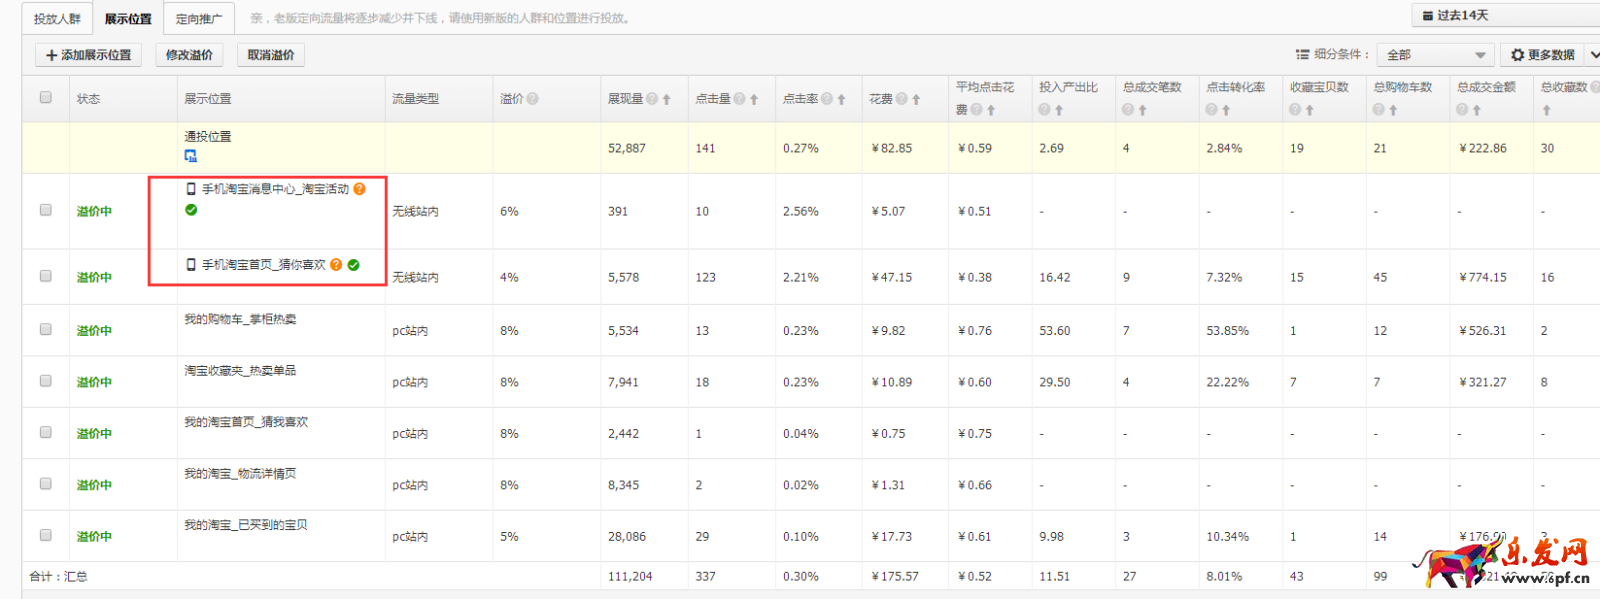Click the help icon beside 点击率 header
Screen dimensions: 1600x599
[826, 99]
